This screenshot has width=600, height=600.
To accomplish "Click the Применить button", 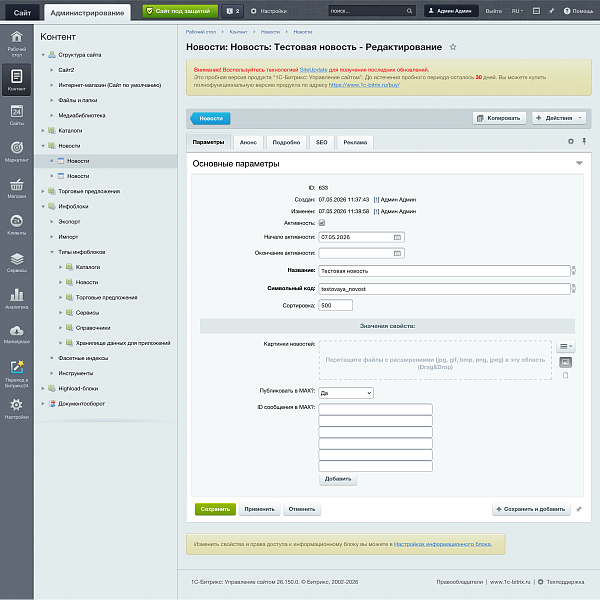I will pos(259,509).
